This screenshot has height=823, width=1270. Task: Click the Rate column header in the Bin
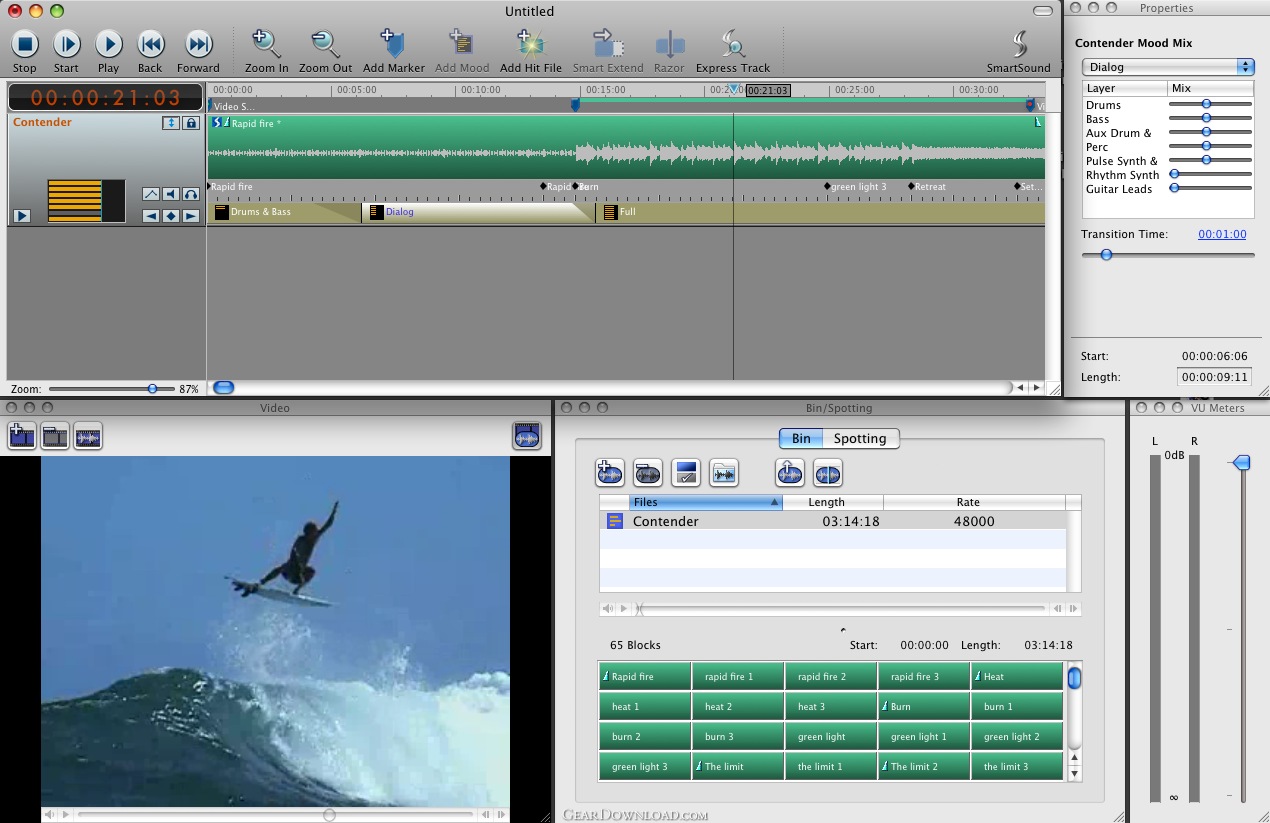click(x=974, y=502)
